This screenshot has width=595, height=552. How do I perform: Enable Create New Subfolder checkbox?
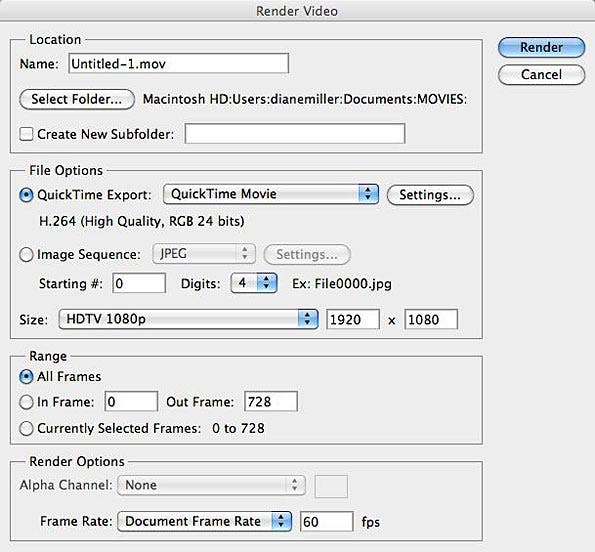pyautogui.click(x=26, y=134)
